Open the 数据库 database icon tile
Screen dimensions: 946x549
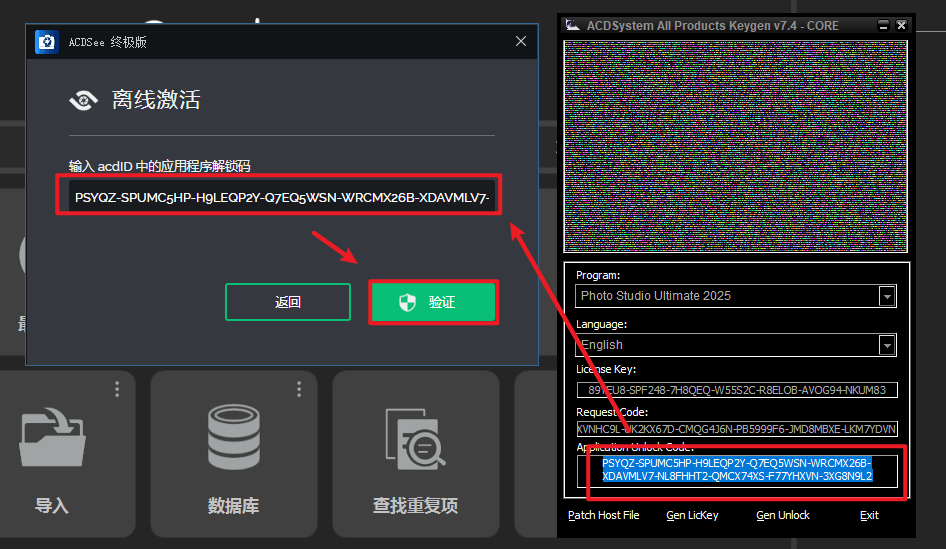pos(233,442)
